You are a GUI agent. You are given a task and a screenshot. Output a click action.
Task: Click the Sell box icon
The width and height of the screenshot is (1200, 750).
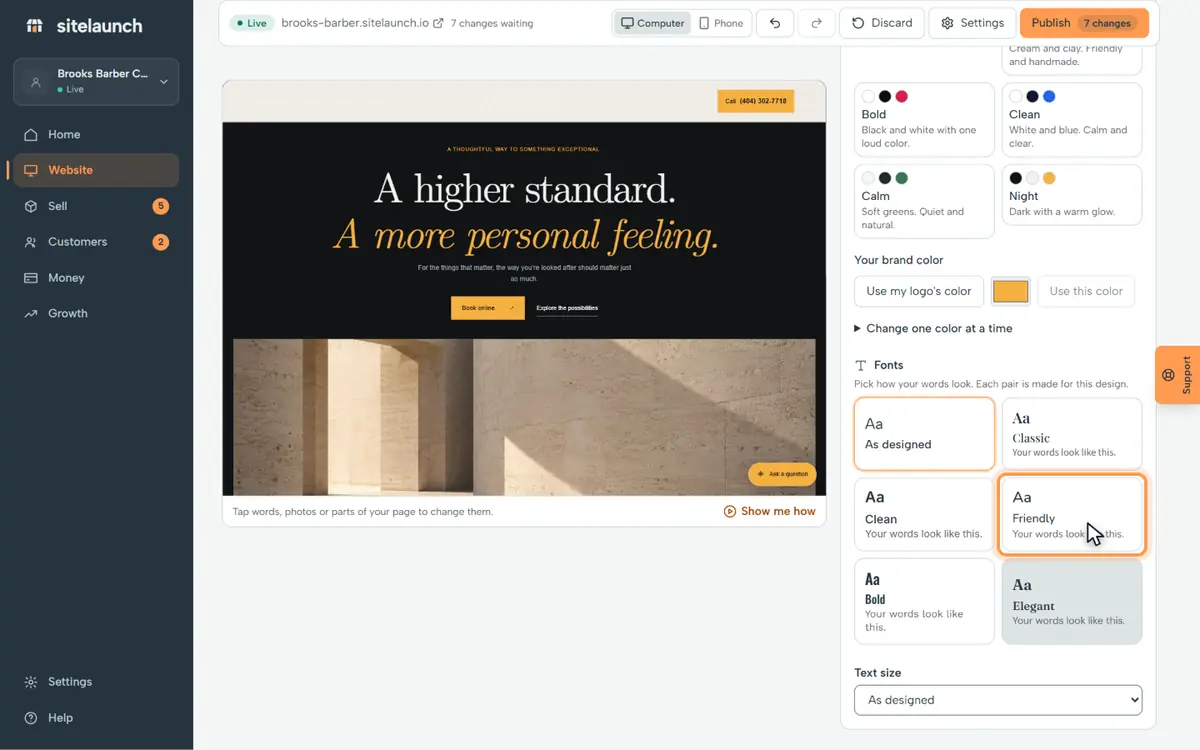tap(31, 206)
